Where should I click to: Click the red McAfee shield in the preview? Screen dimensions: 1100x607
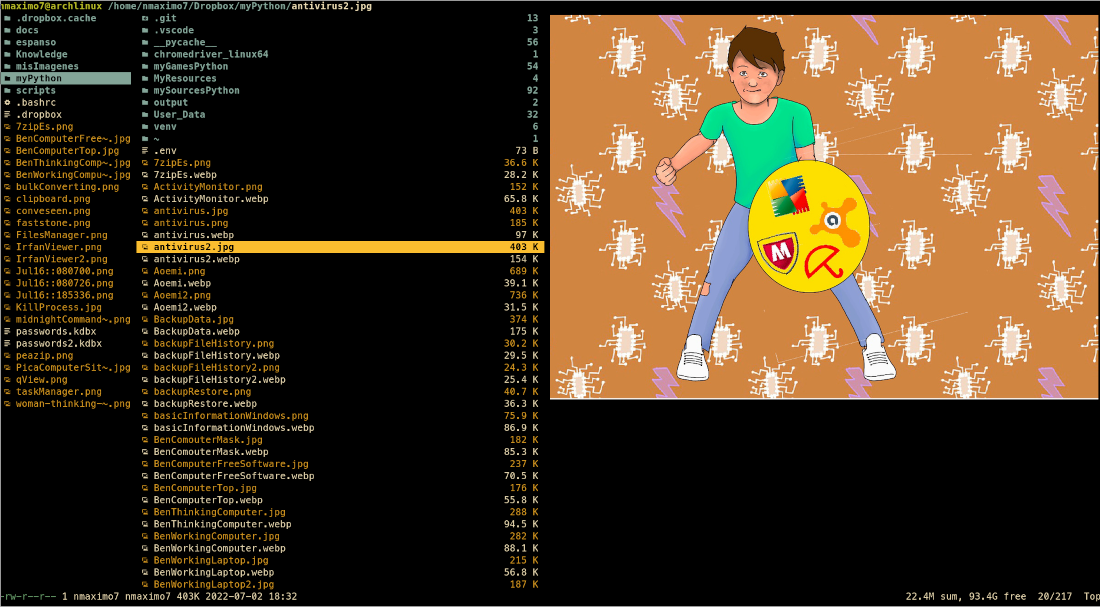[x=777, y=255]
